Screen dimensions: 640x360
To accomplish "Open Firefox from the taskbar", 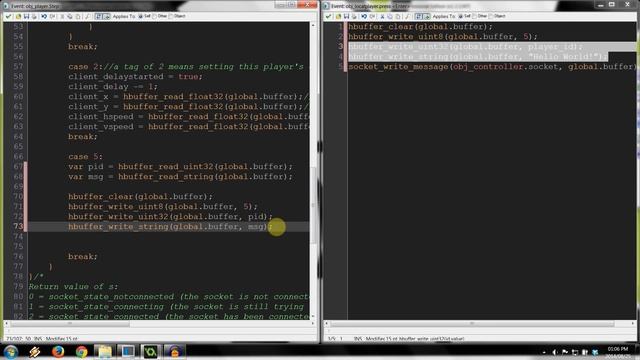I will (x=58, y=352).
